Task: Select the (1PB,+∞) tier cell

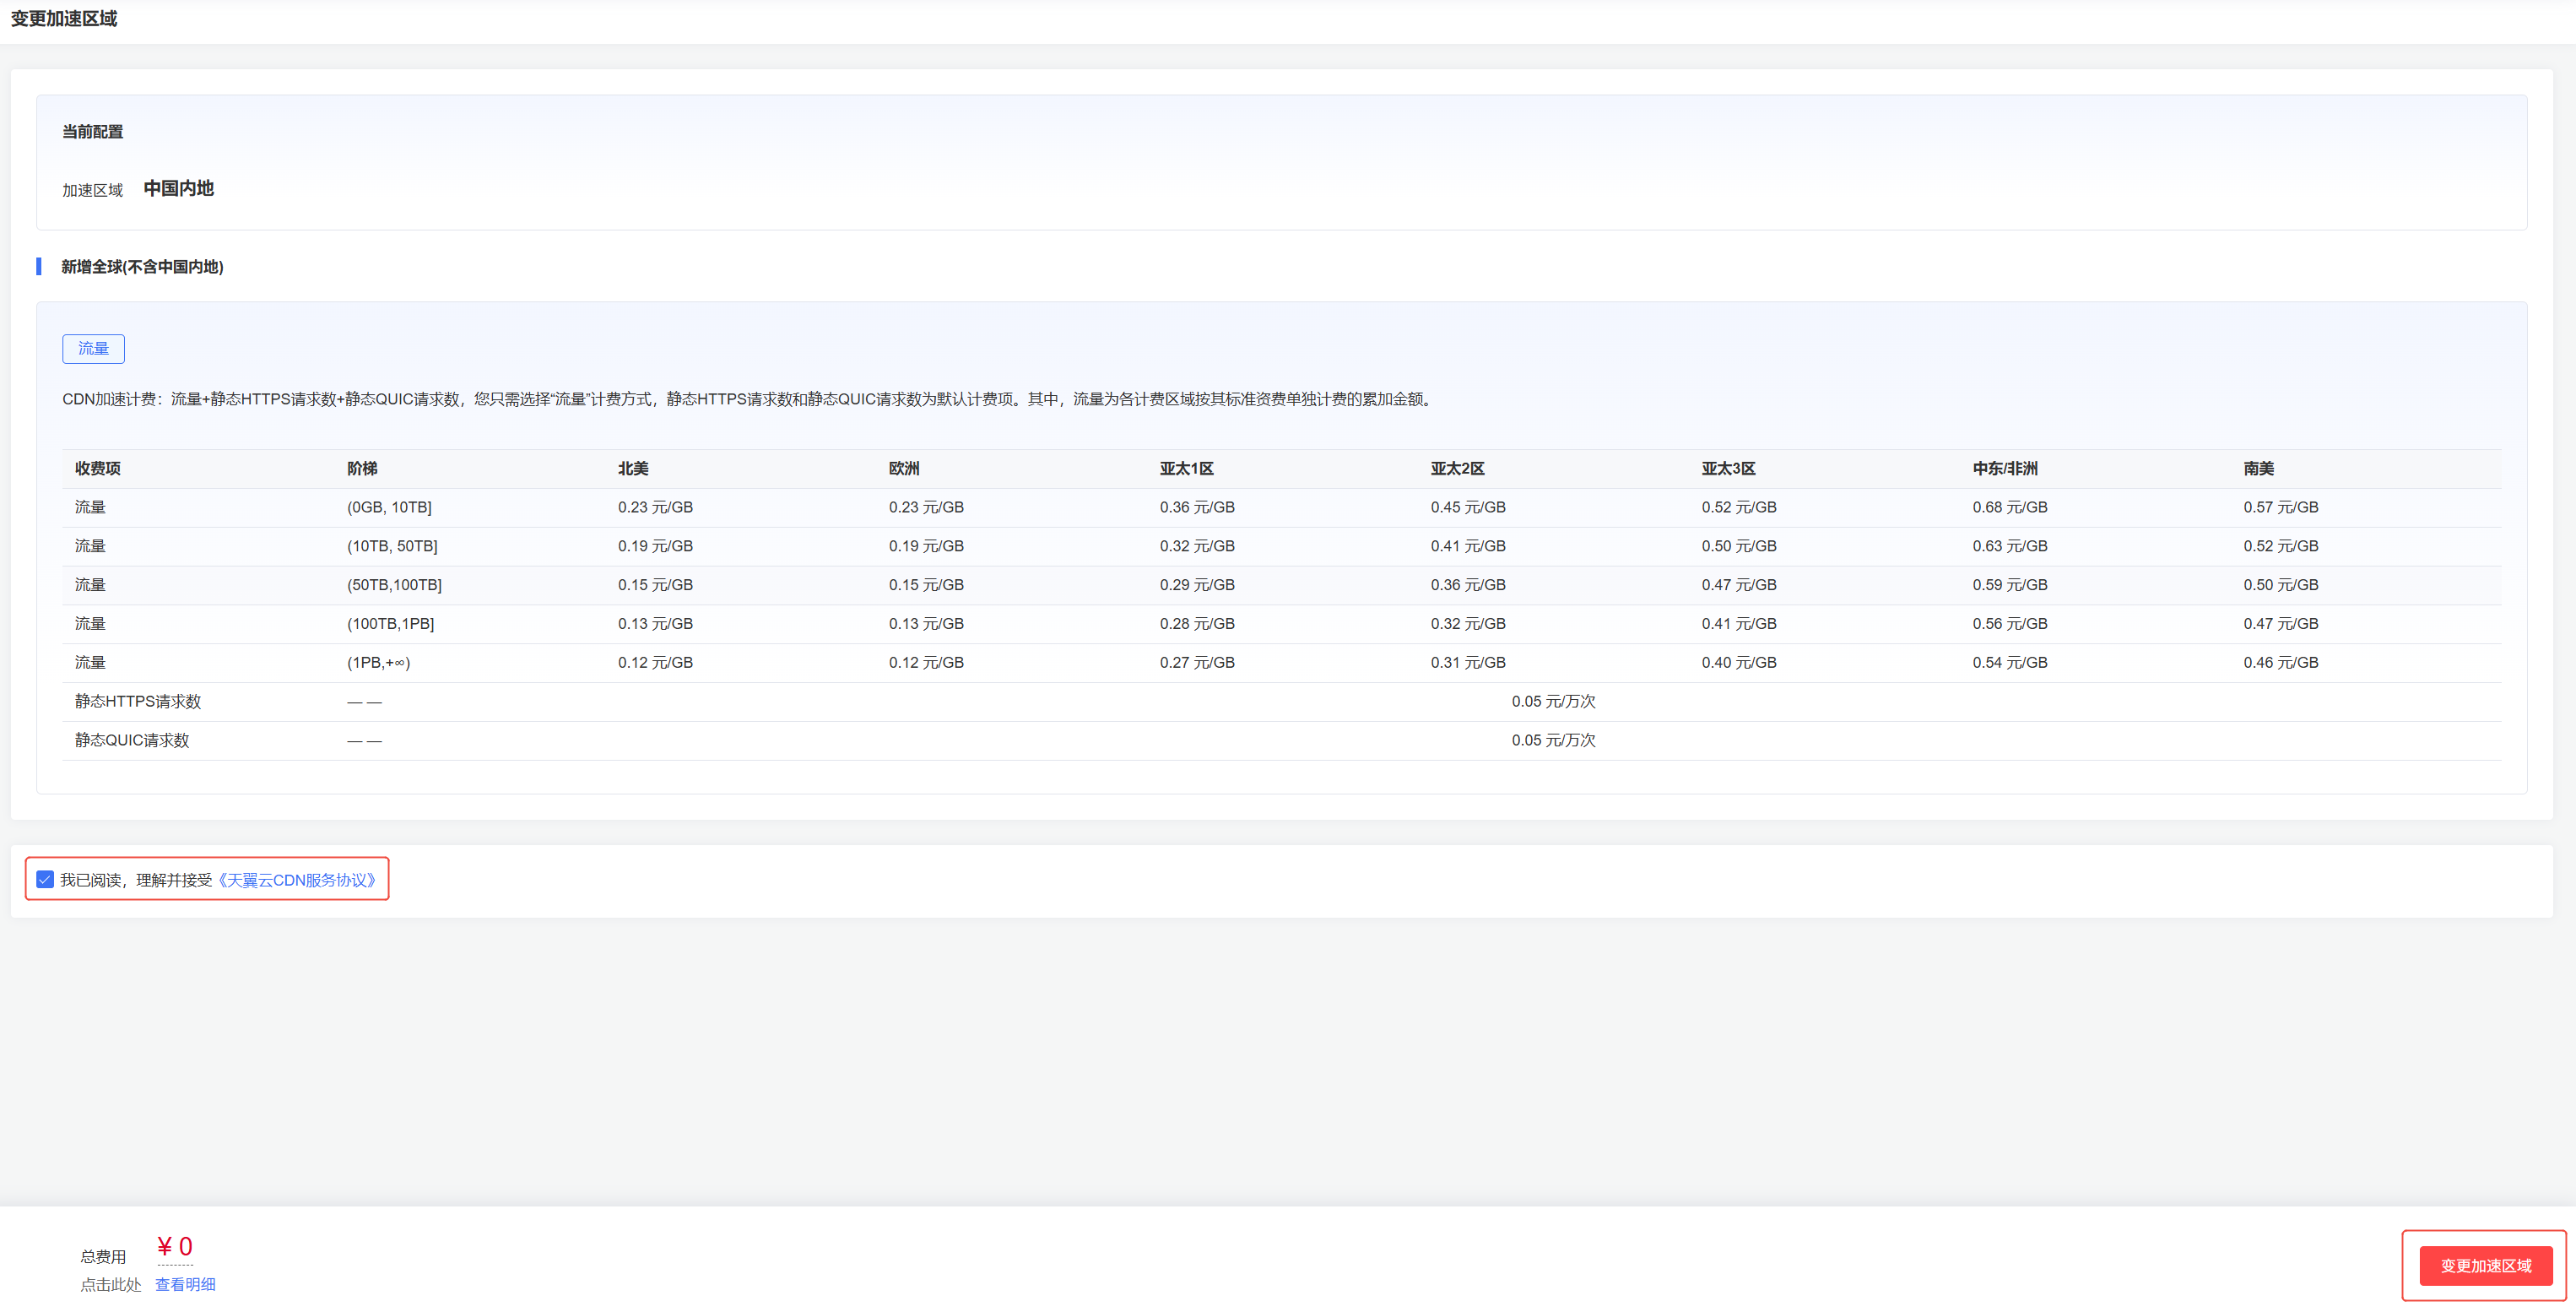Action: (x=378, y=663)
